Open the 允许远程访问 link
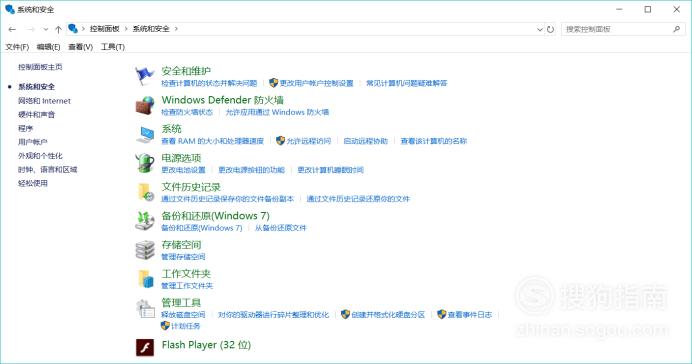 [308, 141]
